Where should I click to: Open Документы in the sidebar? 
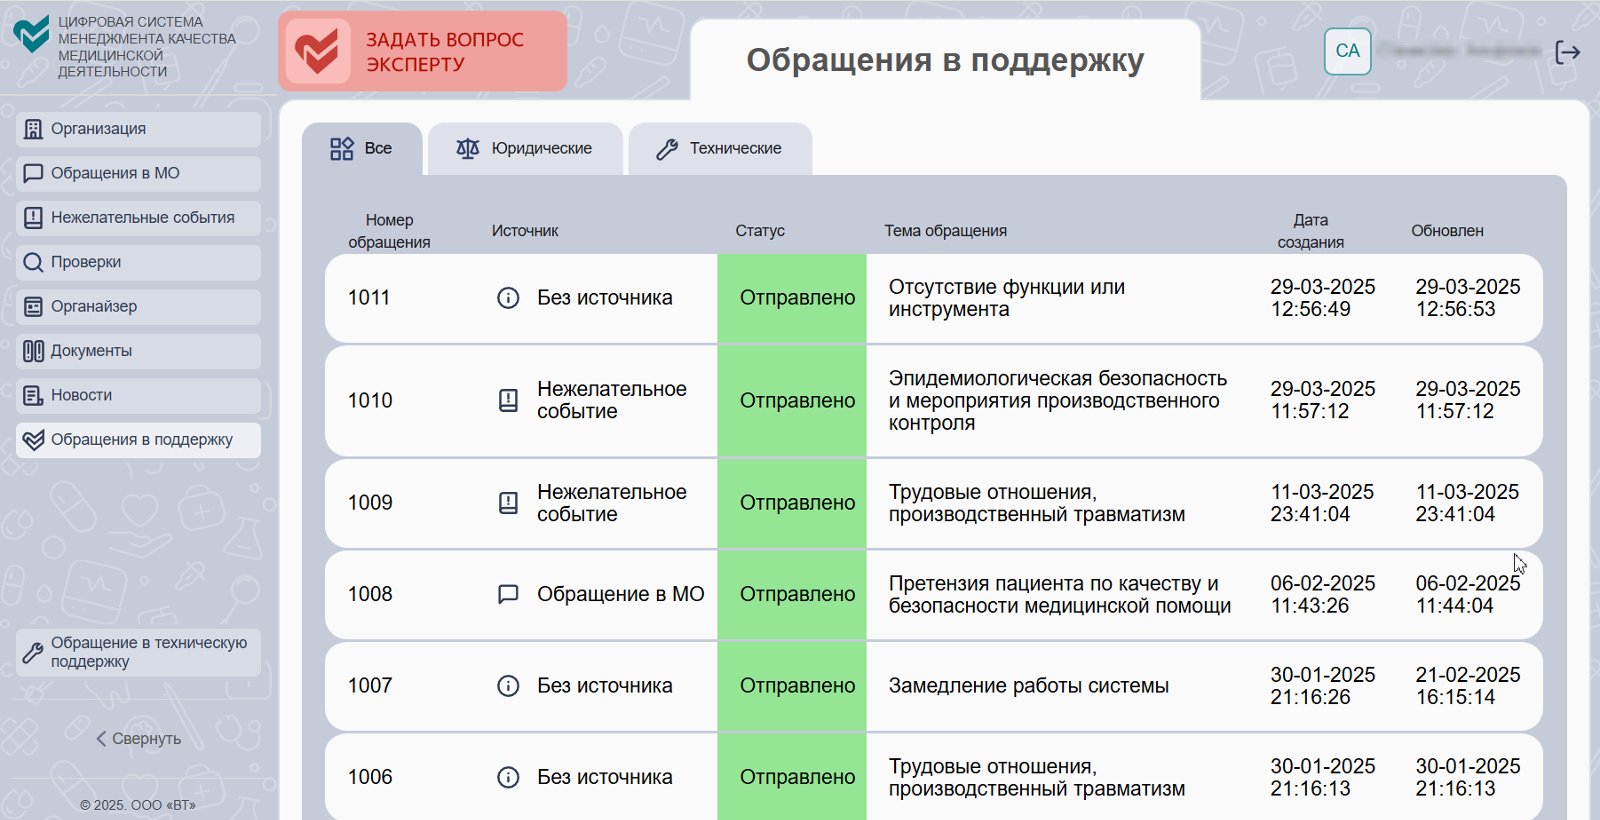click(138, 351)
